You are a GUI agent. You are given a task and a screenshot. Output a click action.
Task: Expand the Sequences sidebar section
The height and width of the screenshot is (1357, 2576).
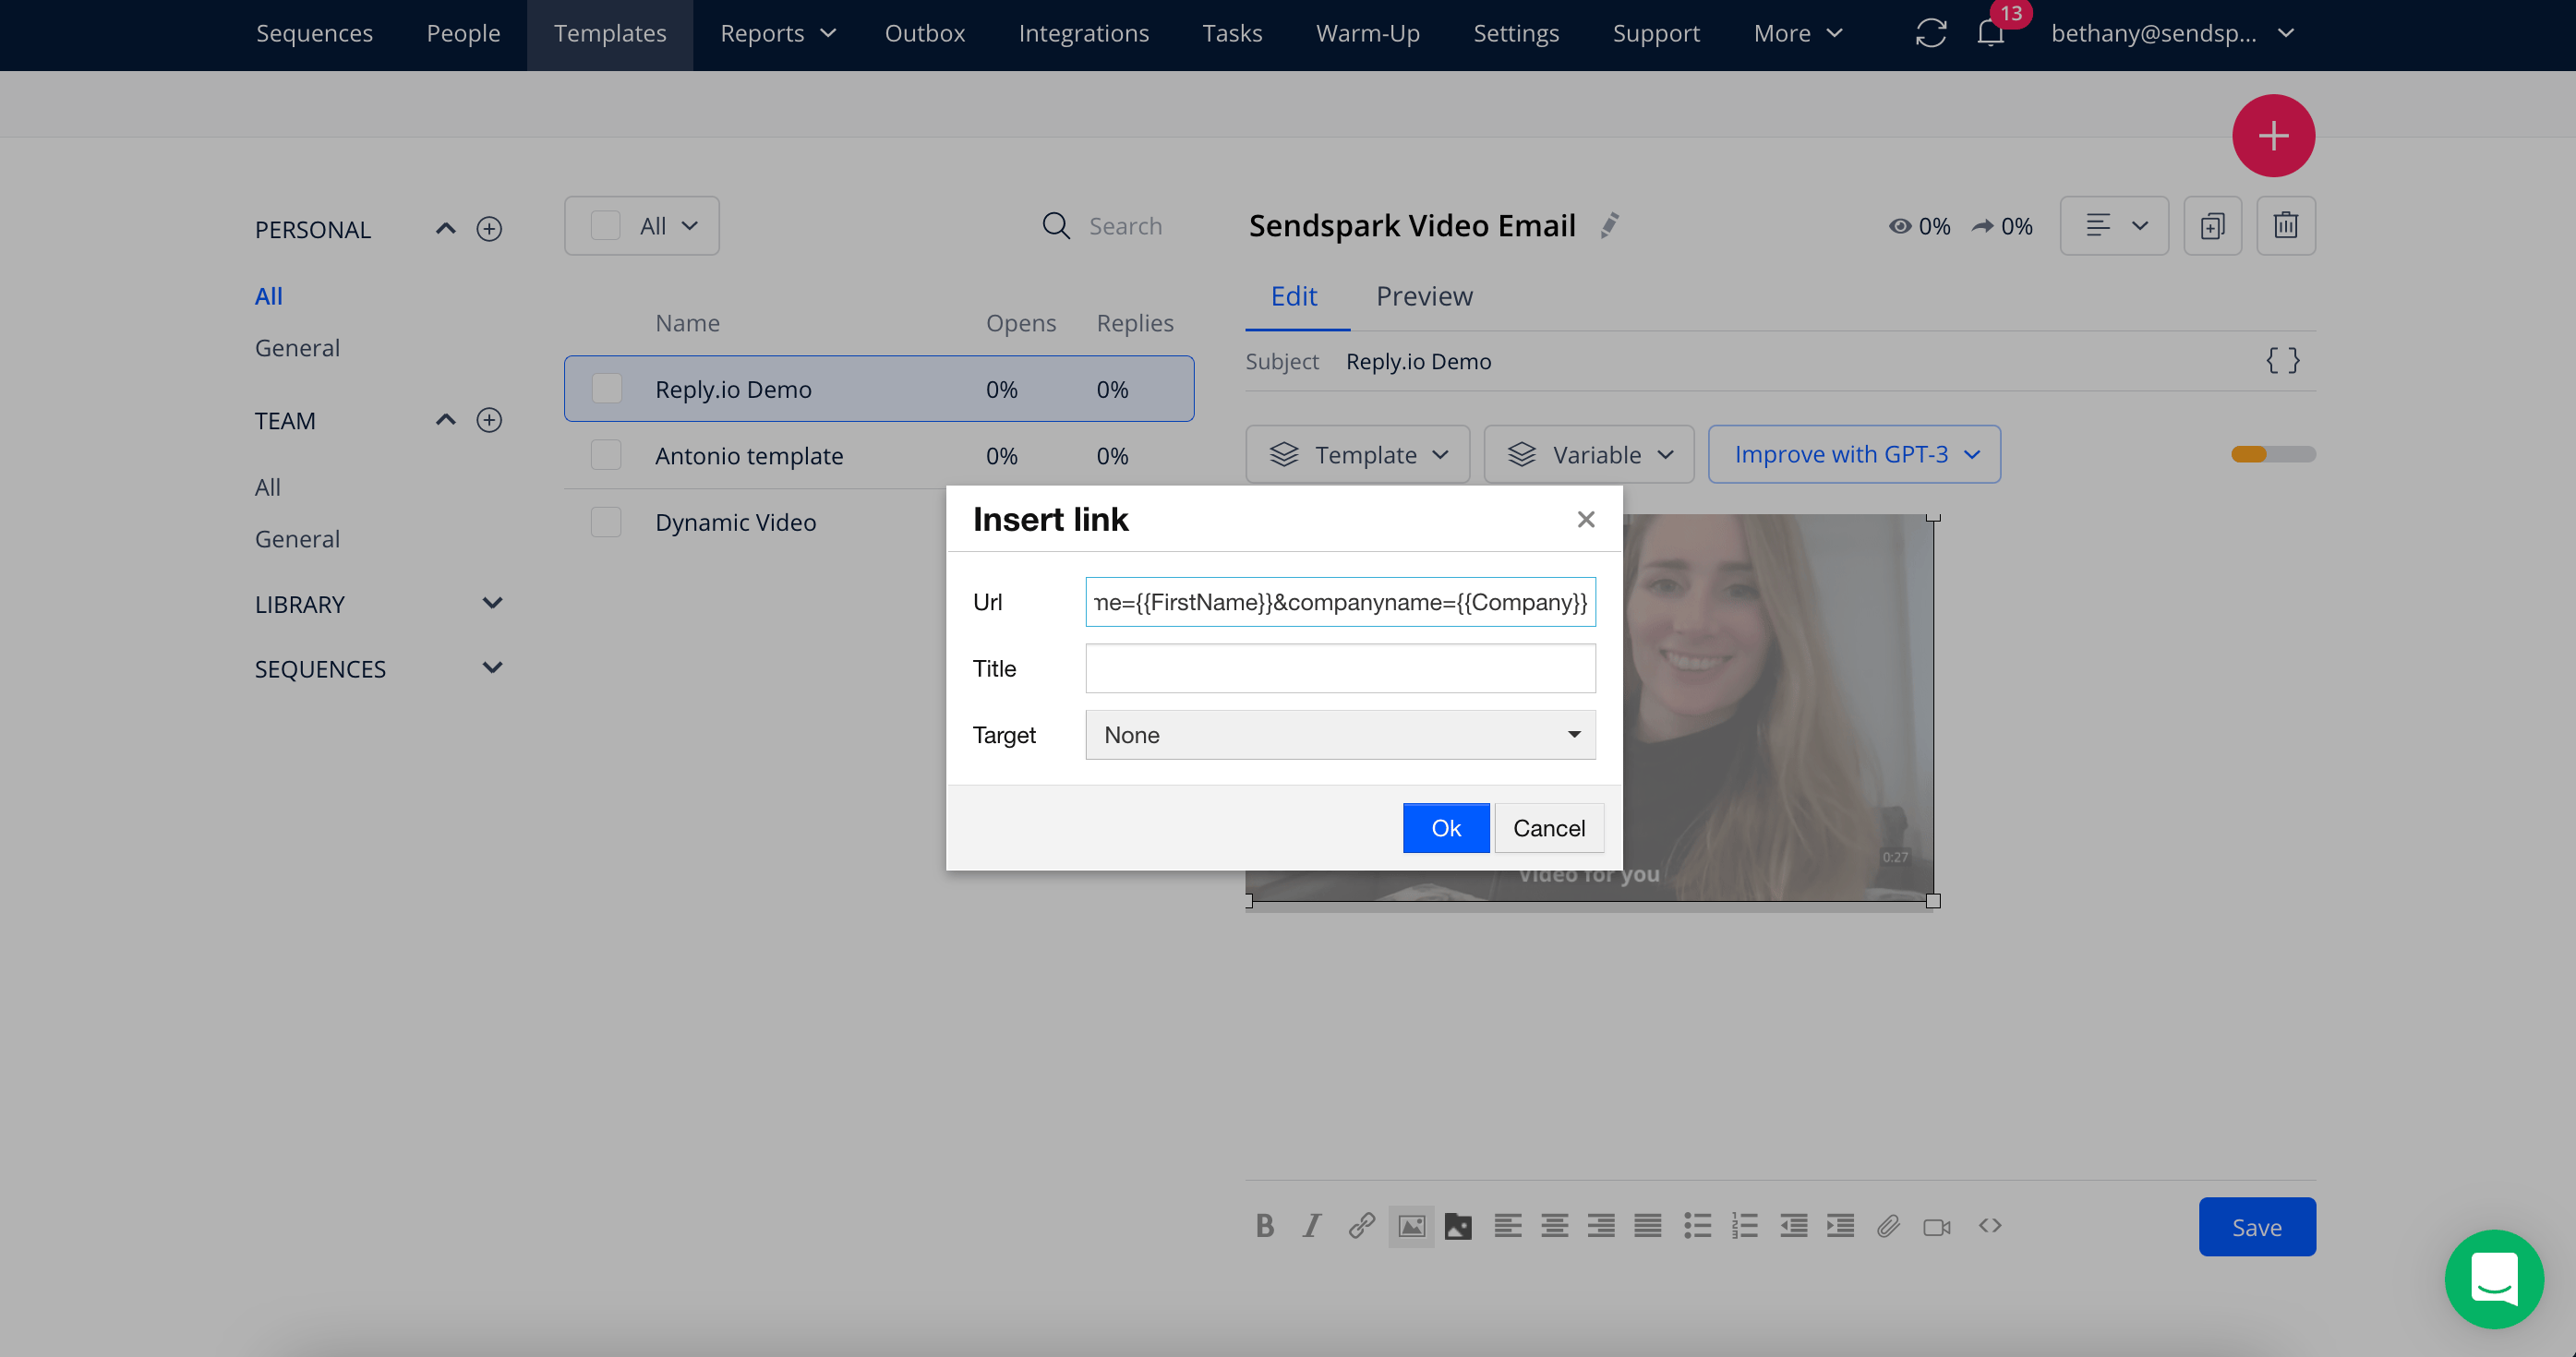[x=492, y=667]
